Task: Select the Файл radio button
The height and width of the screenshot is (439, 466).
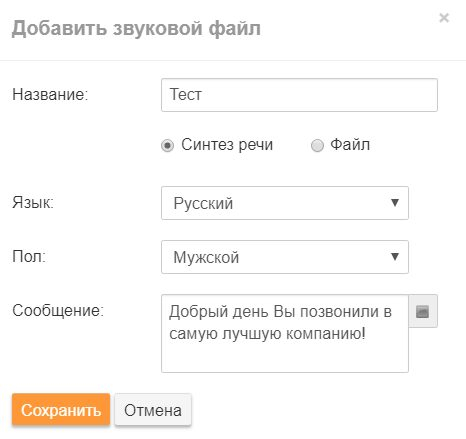Action: coord(317,146)
